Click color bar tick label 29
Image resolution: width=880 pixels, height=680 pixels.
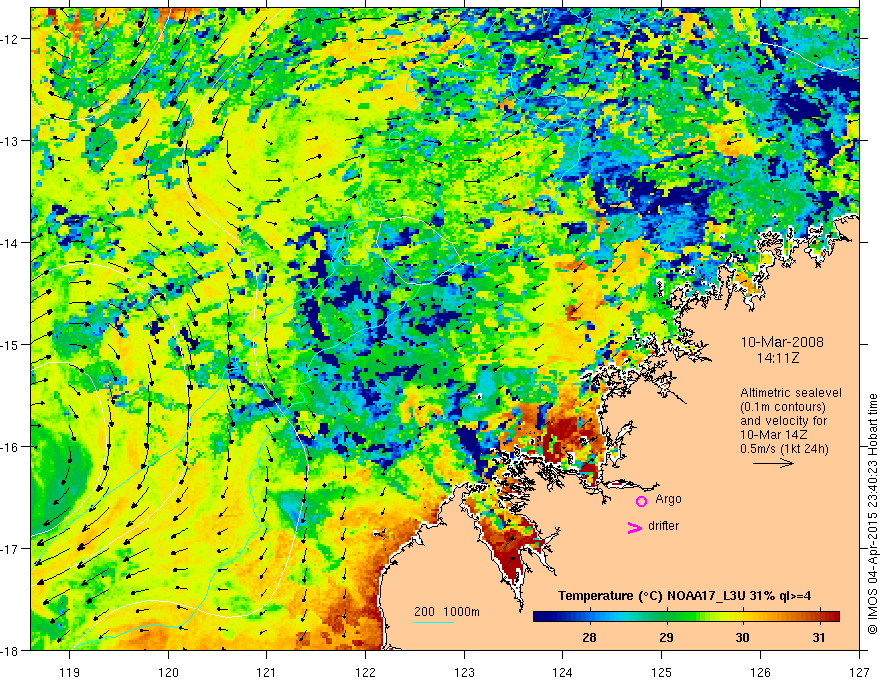click(666, 637)
